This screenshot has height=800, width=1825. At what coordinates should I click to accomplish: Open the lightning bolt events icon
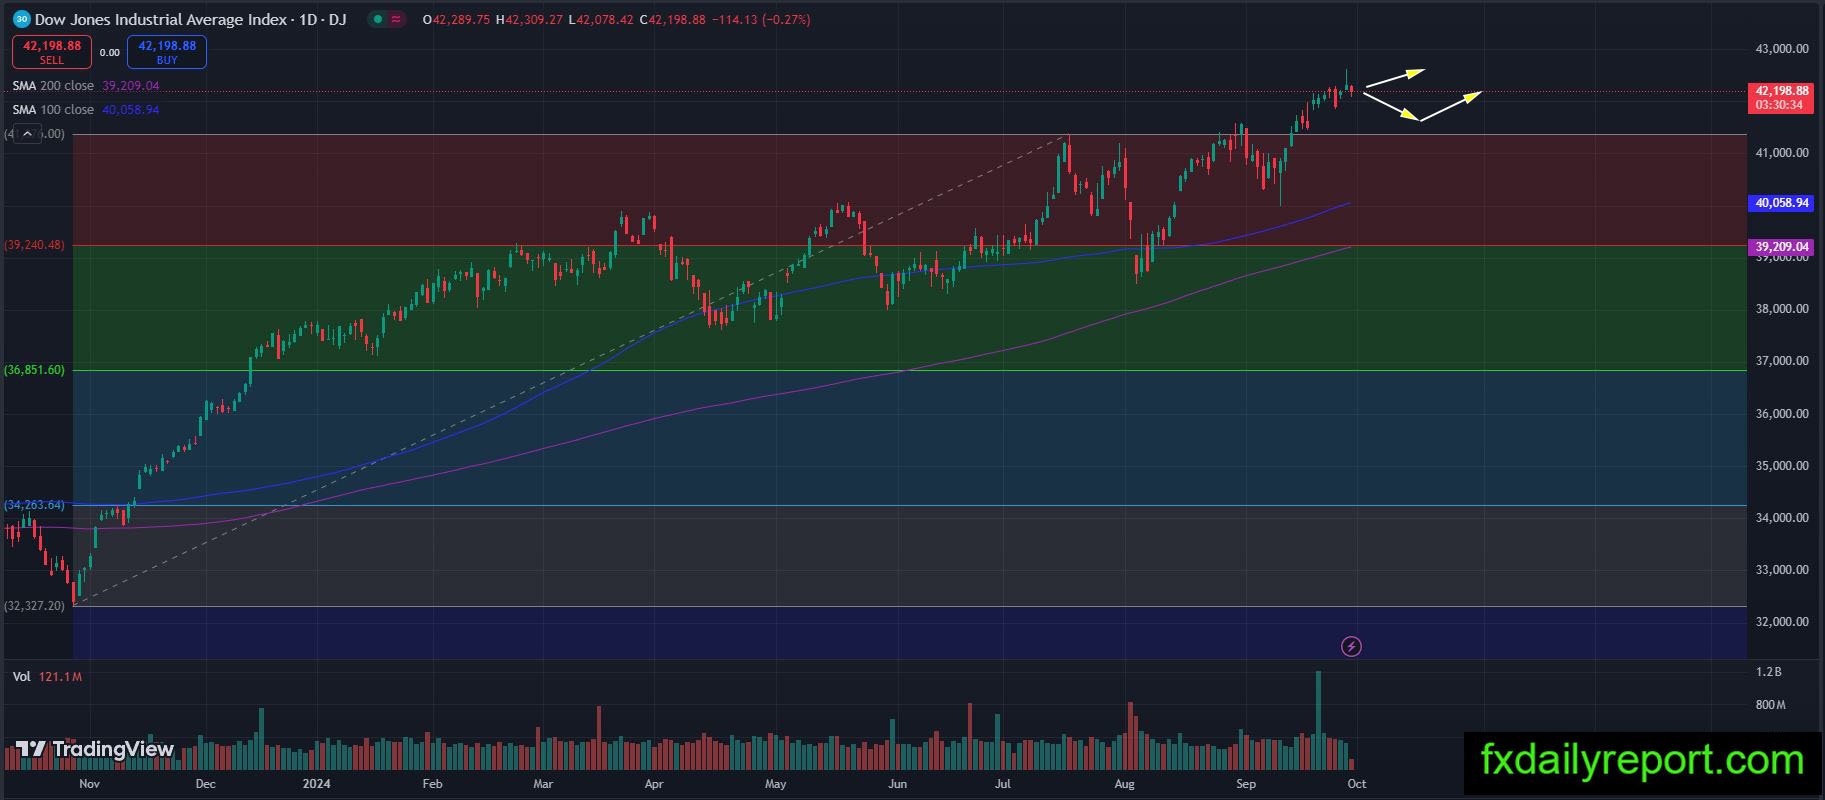point(1351,646)
